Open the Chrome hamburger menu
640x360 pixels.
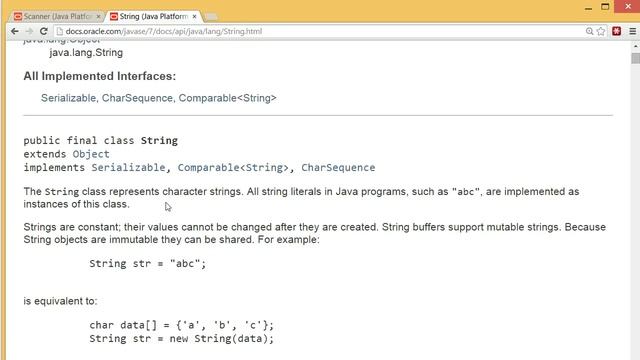[x=632, y=31]
